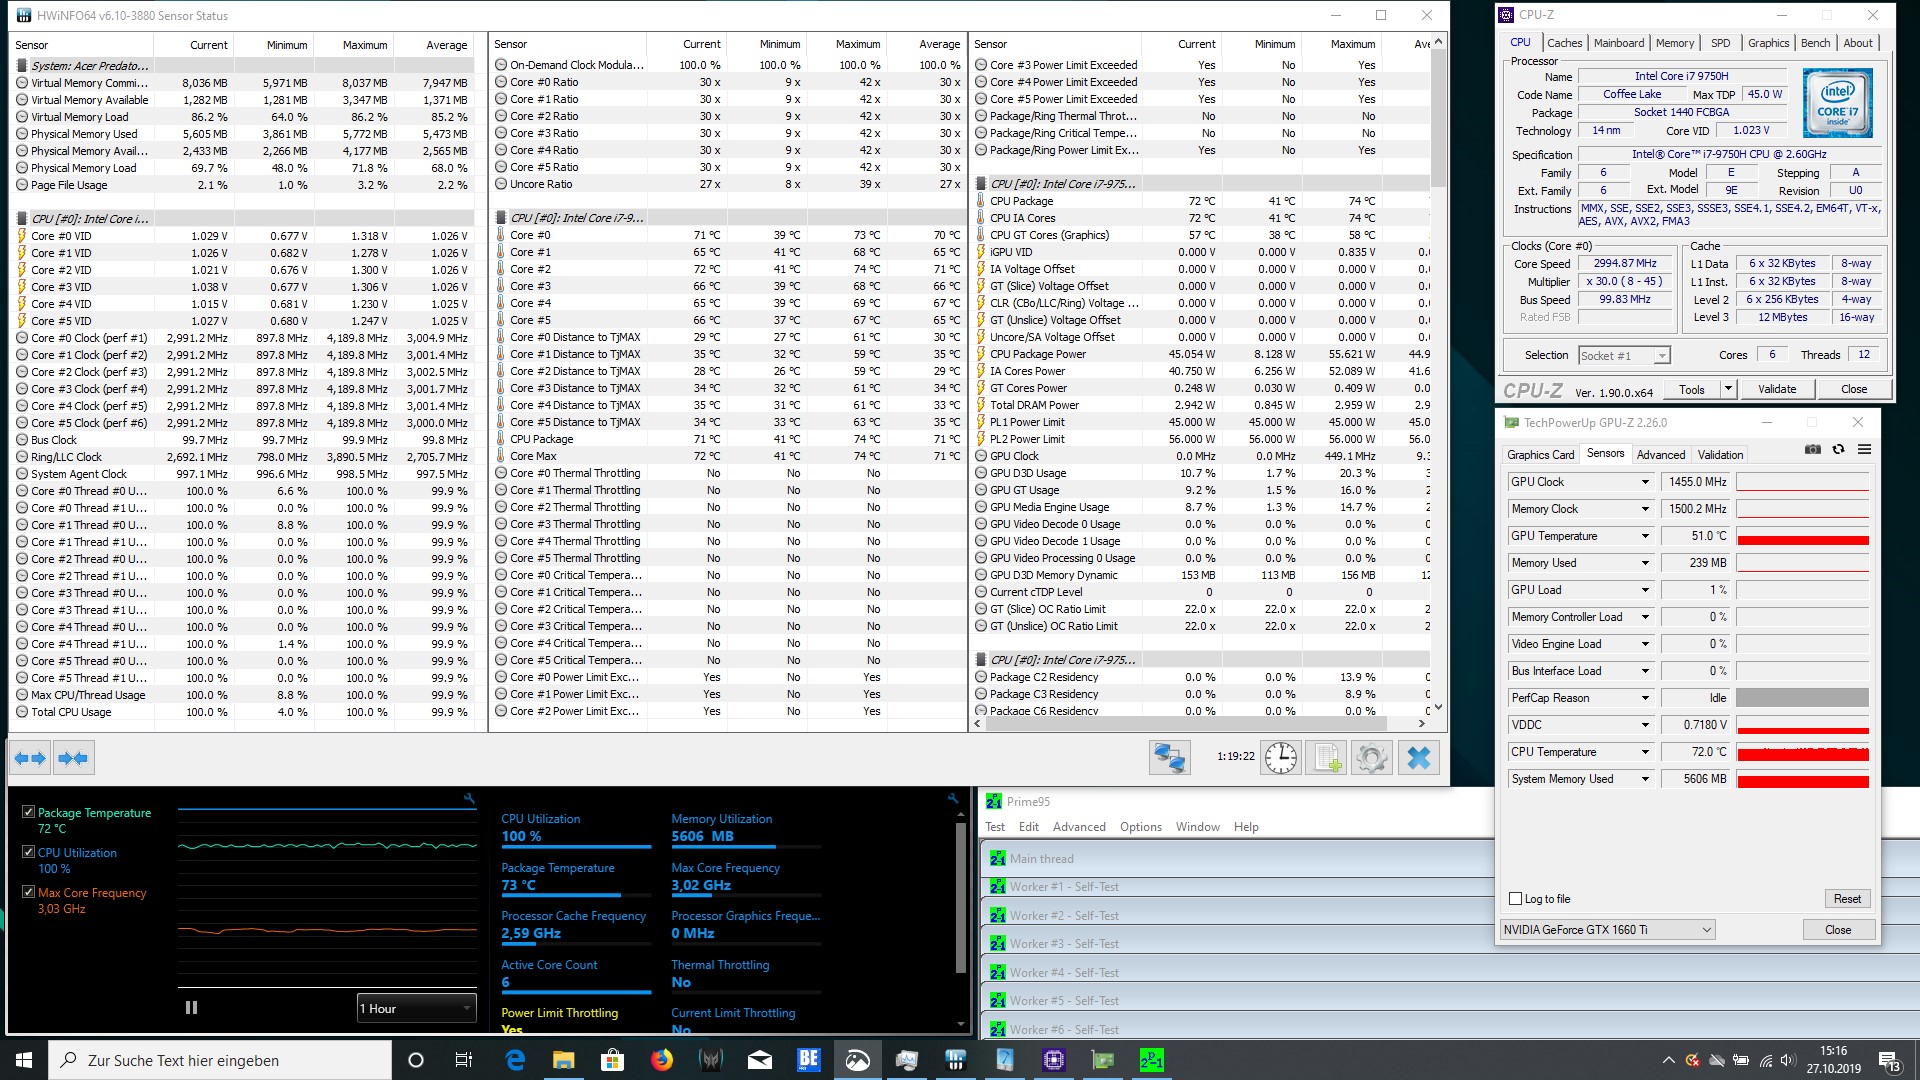Click HWiNFO blue X close-sensors icon

1418,758
